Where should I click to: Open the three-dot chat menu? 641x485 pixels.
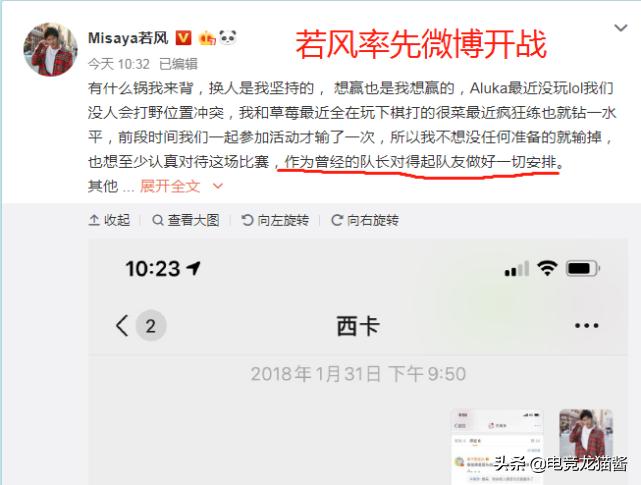click(587, 326)
